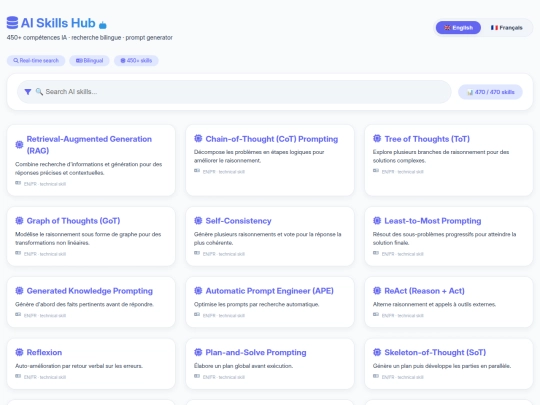540x405 pixels.
Task: Click the tagline '450+ compétences IA' under title
Action: [37, 38]
